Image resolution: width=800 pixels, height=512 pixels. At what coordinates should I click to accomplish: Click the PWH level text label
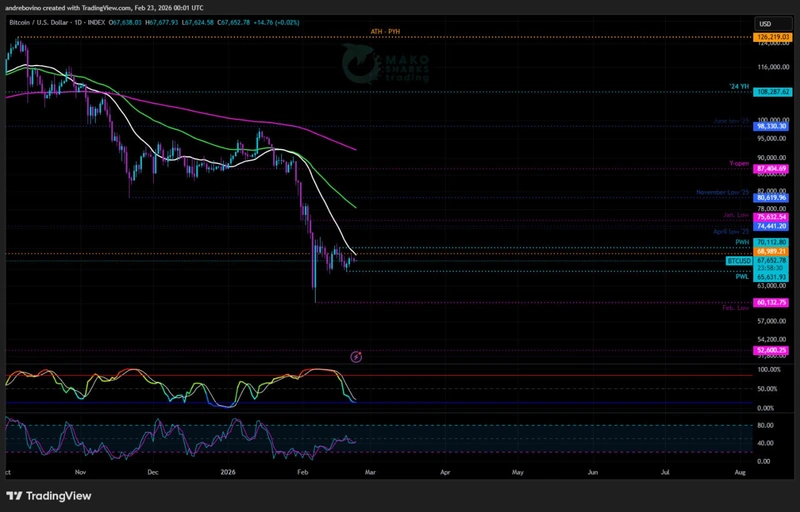point(743,242)
